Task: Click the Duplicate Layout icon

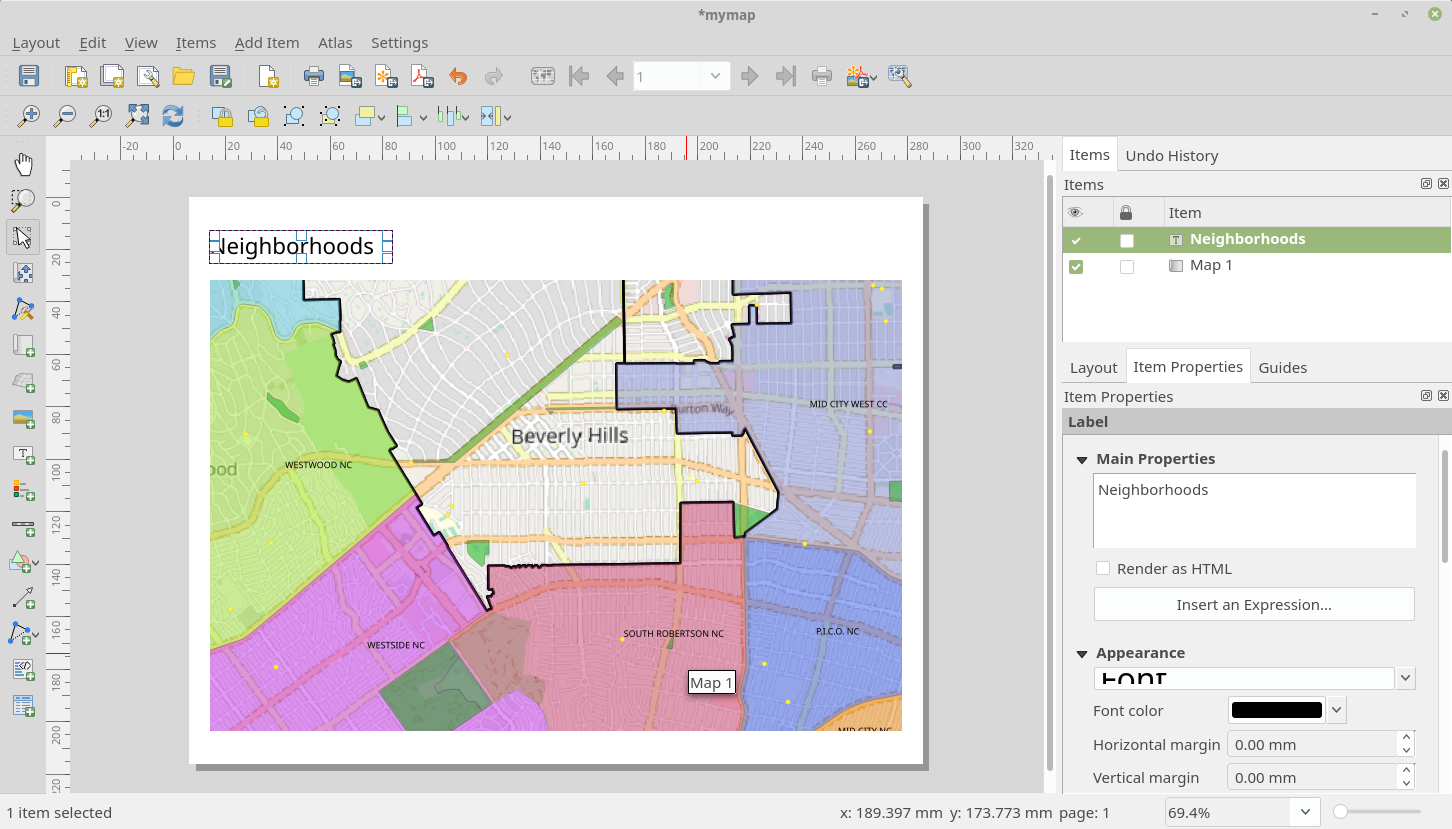Action: 112,76
